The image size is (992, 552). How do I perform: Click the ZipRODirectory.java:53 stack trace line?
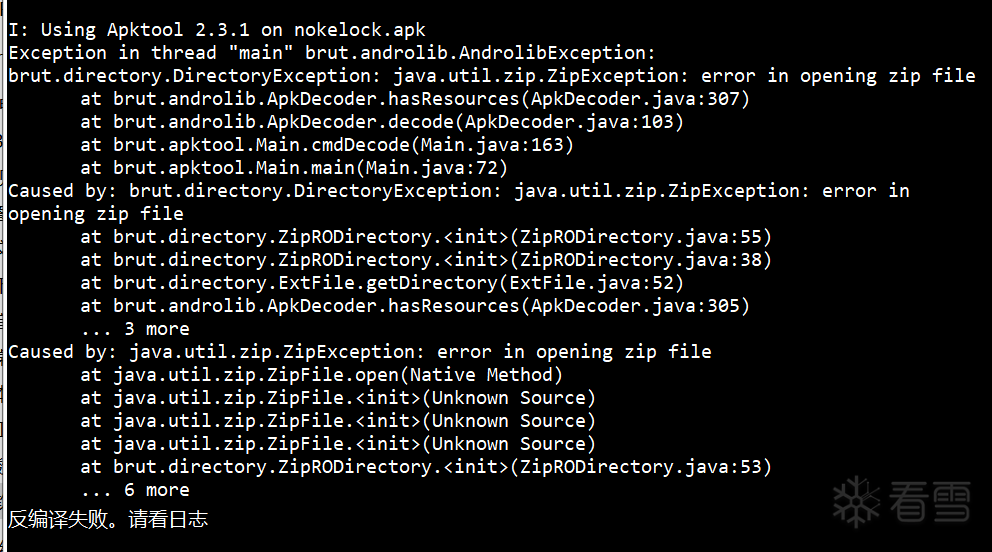(x=426, y=467)
